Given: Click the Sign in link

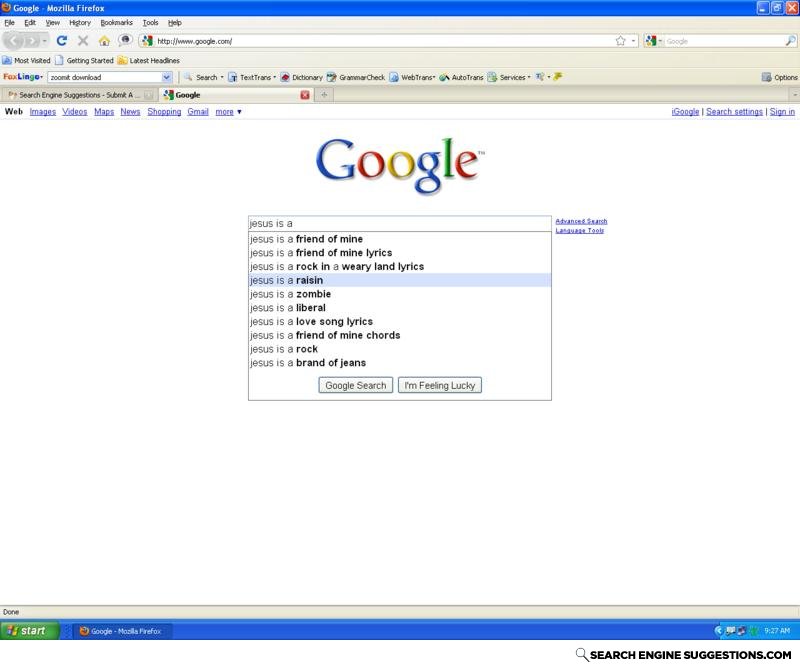Looking at the screenshot, I should point(782,112).
